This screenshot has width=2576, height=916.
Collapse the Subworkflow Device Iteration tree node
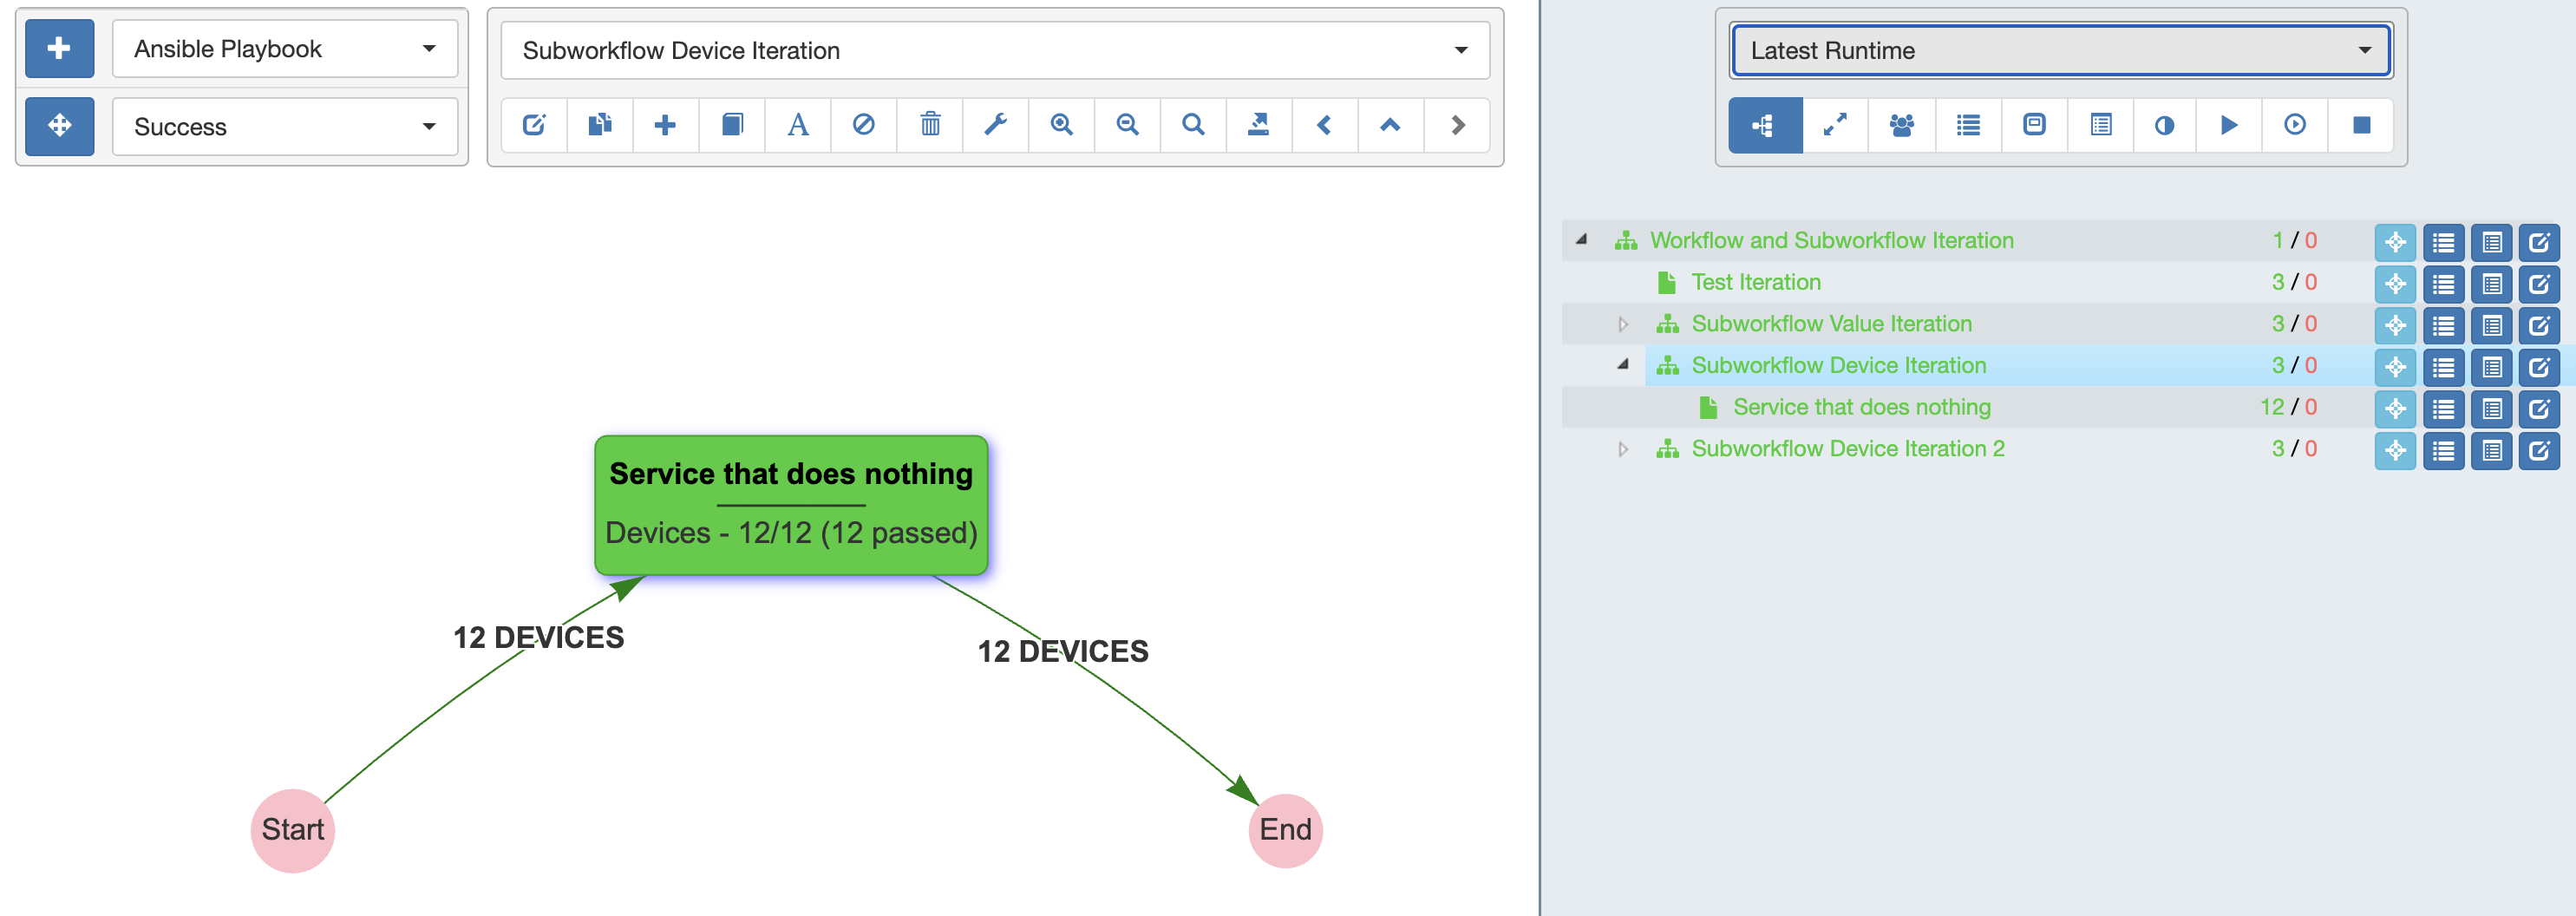click(x=1623, y=365)
